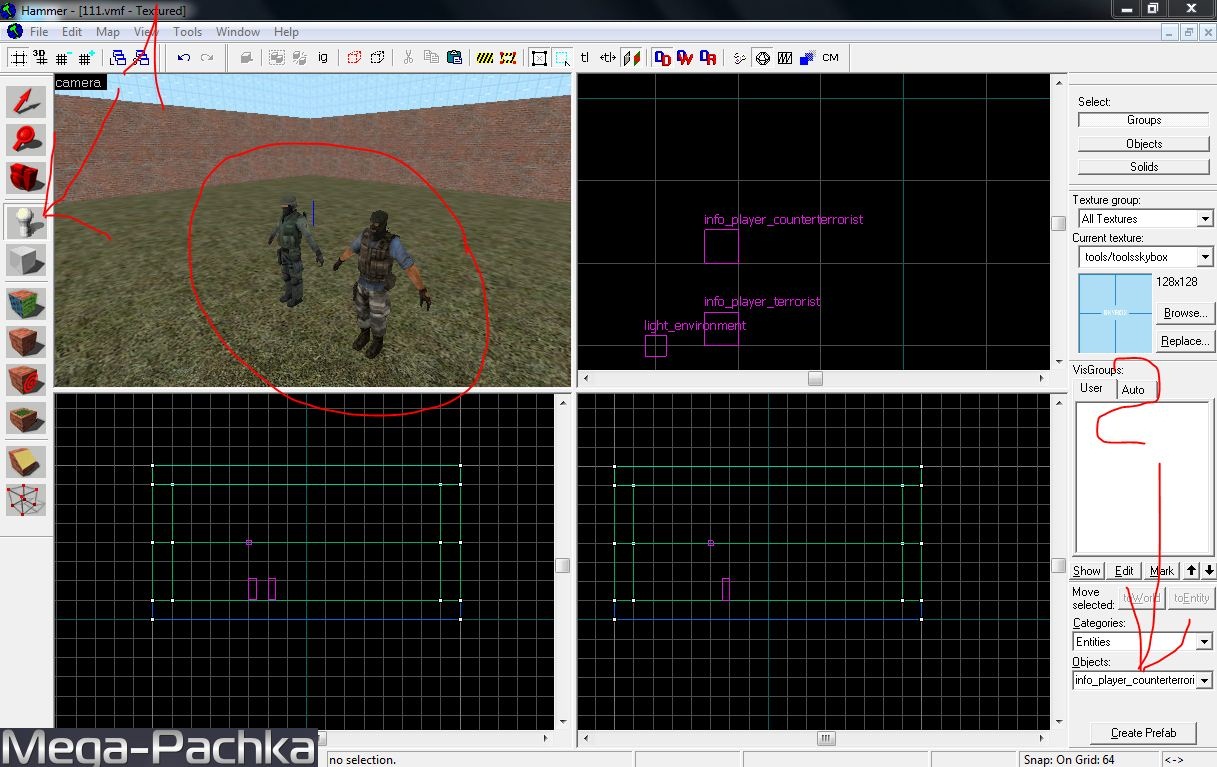
Task: Click the Create Prefab button
Action: click(1143, 733)
